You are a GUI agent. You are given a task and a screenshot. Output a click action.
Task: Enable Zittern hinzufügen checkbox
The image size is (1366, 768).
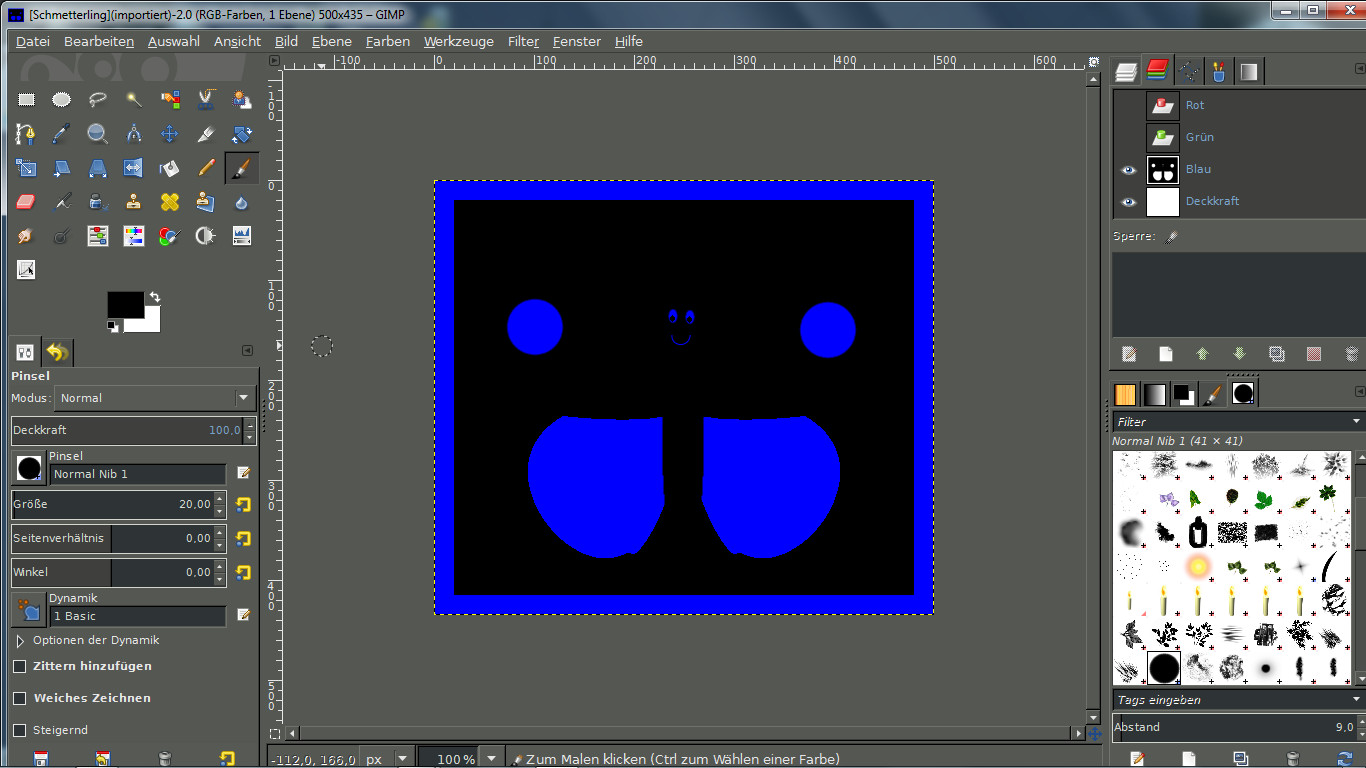pyautogui.click(x=19, y=666)
